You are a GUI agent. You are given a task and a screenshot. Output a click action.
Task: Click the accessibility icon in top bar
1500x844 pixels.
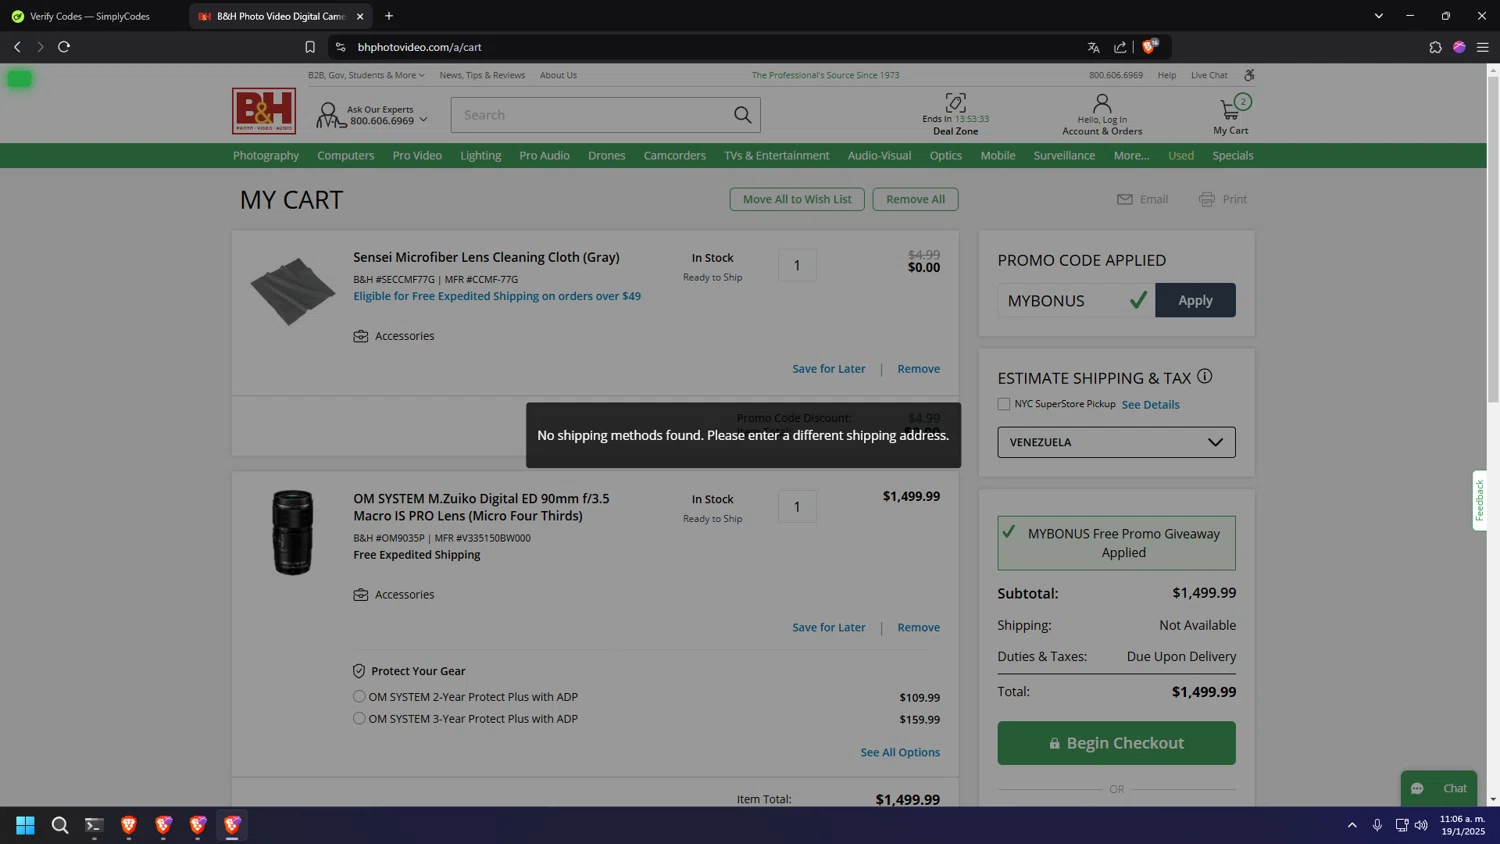pyautogui.click(x=1249, y=75)
